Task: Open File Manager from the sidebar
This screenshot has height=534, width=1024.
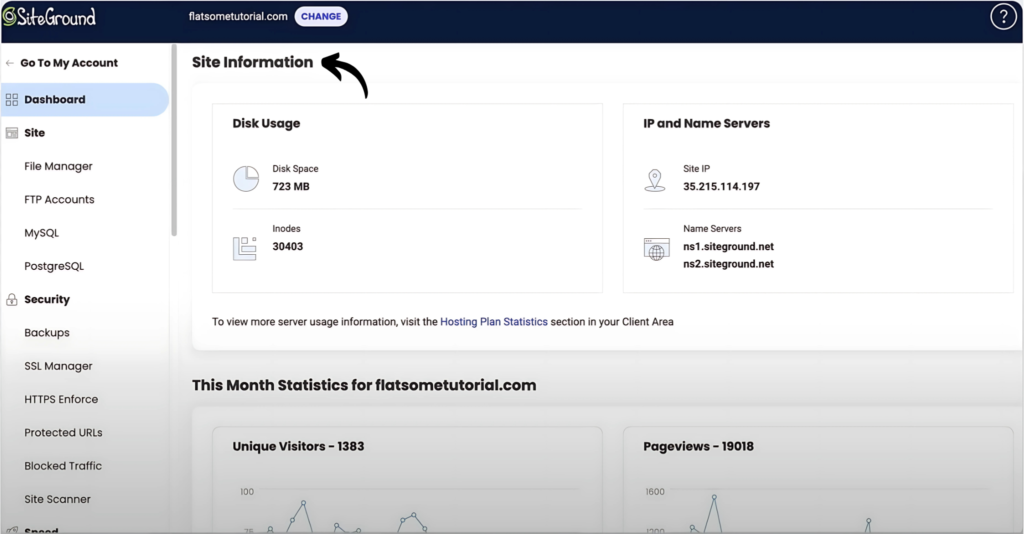Action: [x=58, y=166]
